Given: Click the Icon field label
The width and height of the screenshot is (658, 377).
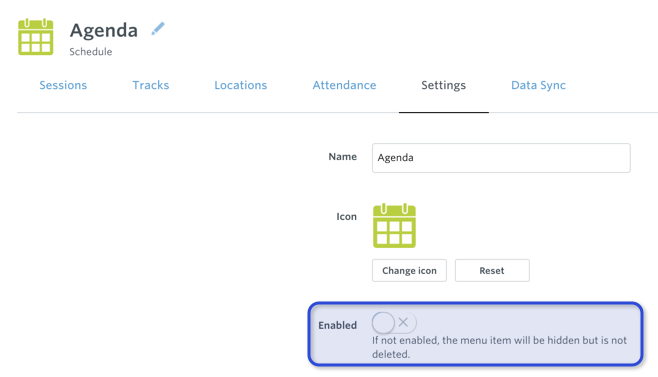Looking at the screenshot, I should click(x=346, y=217).
